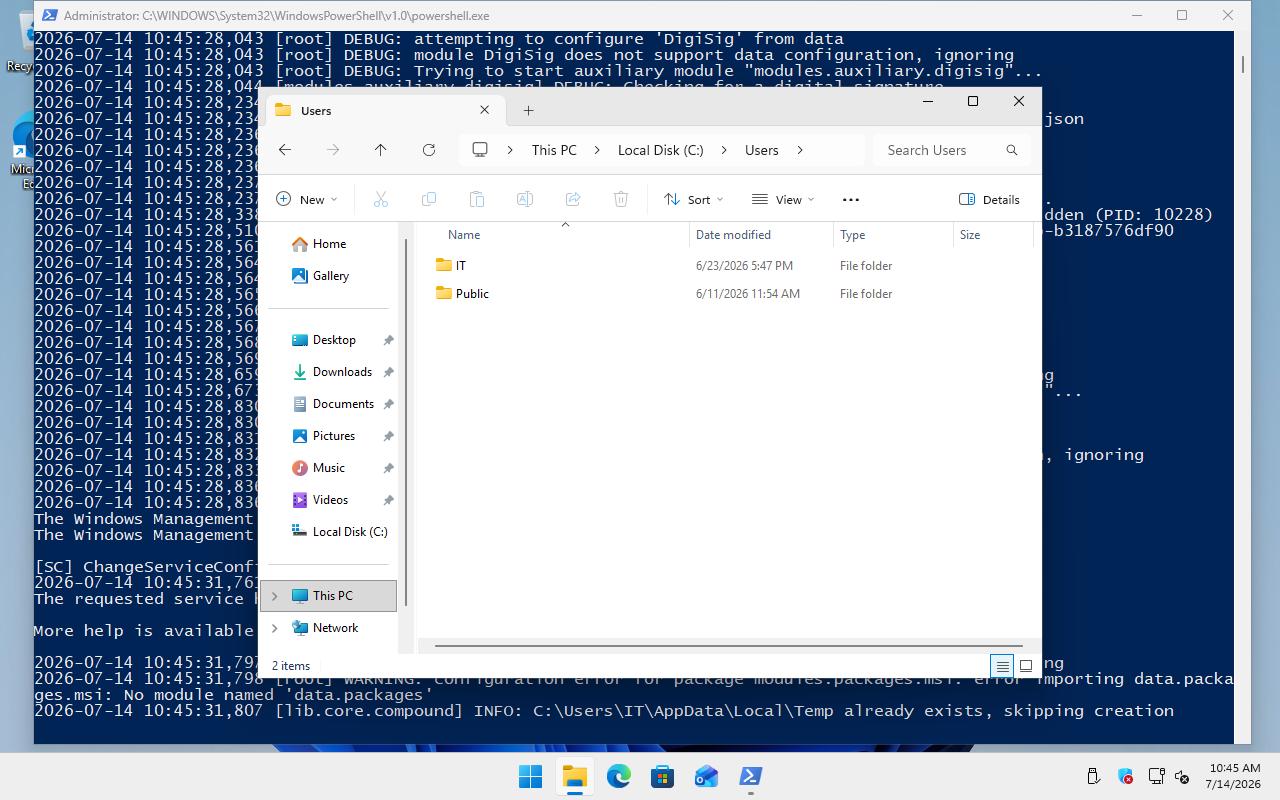Viewport: 1280px width, 800px height.
Task: Click the search magnifier icon
Action: [1012, 150]
